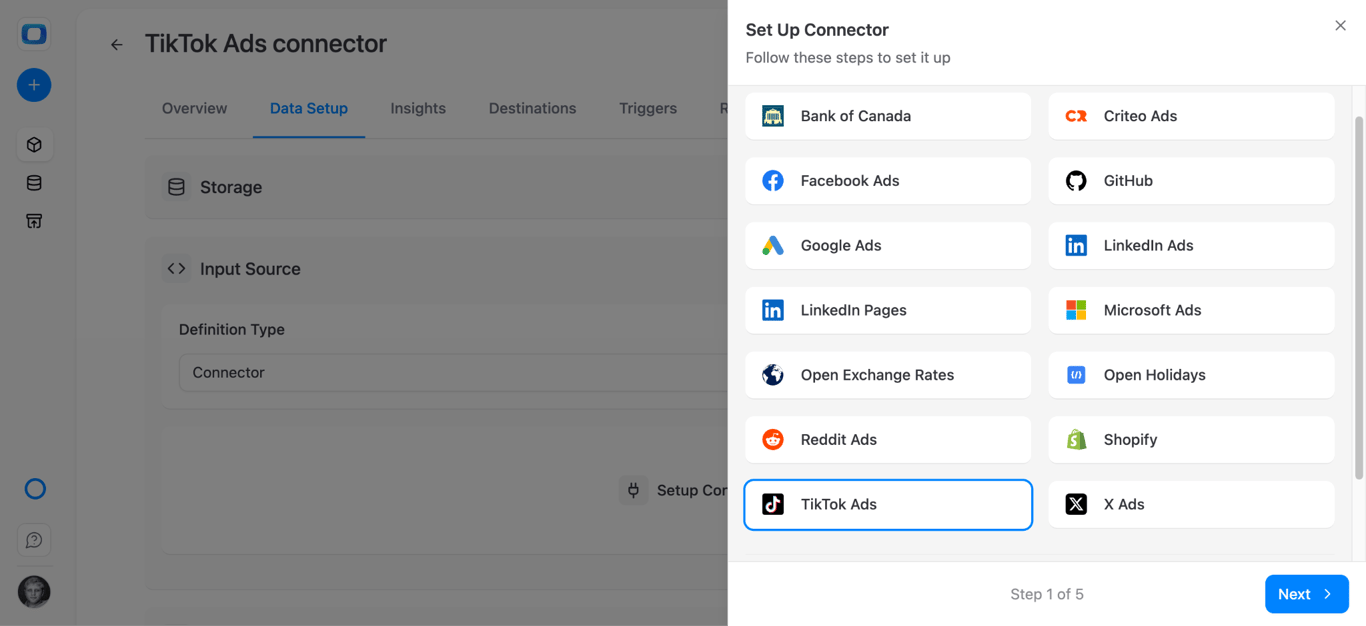This screenshot has width=1366, height=626.
Task: Expand the Storage section header
Action: [437, 187]
